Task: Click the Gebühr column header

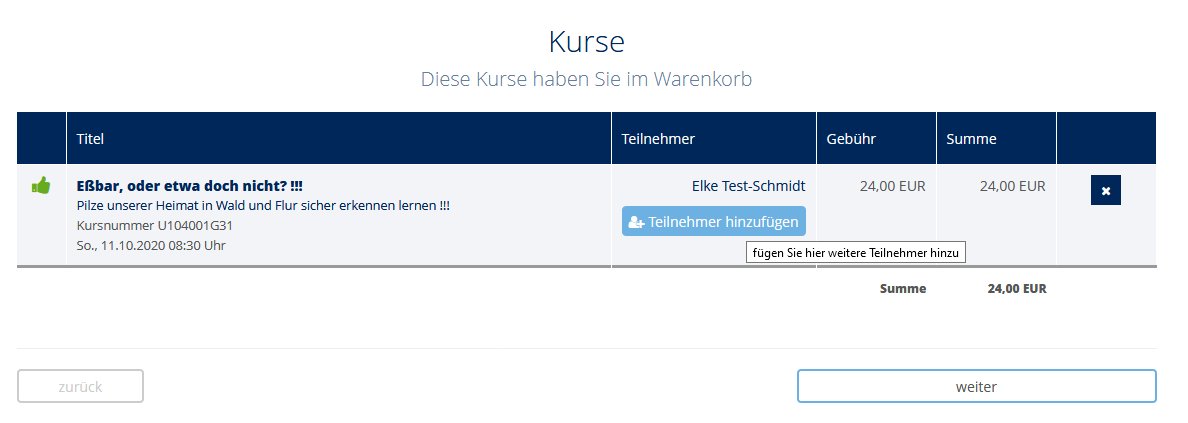Action: [851, 139]
